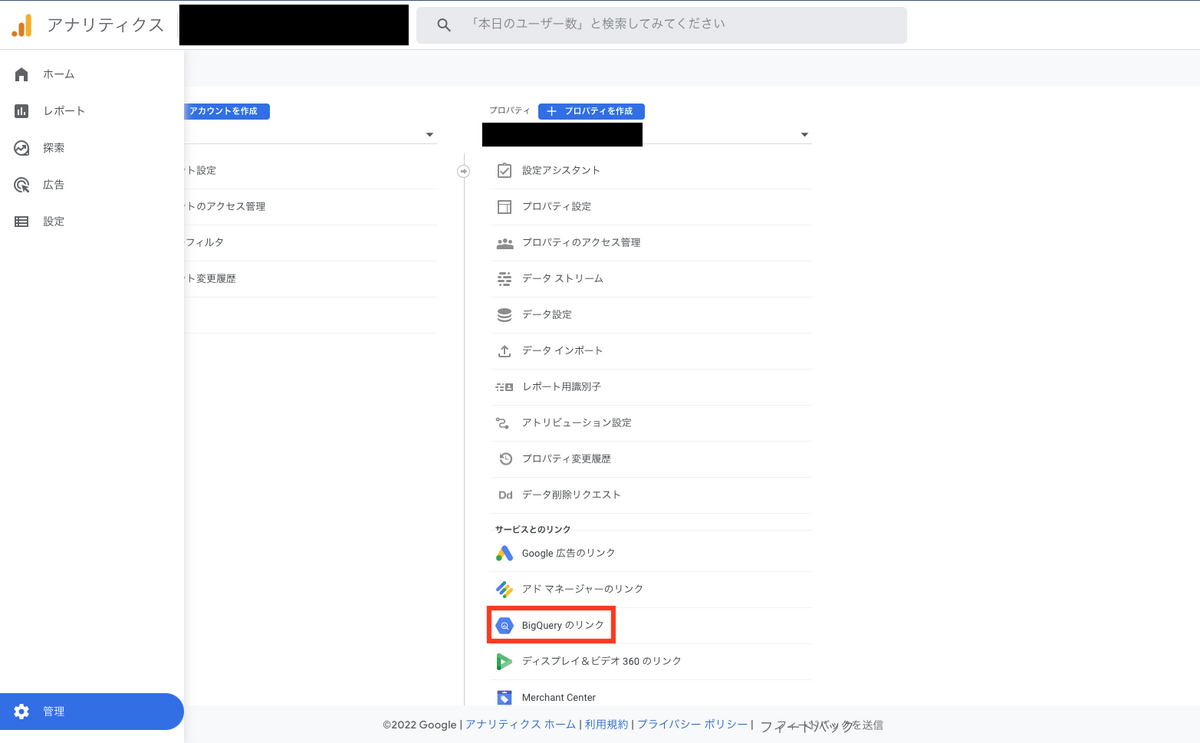The height and width of the screenshot is (743, 1200).
Task: Click the search magnifier icon
Action: click(444, 25)
